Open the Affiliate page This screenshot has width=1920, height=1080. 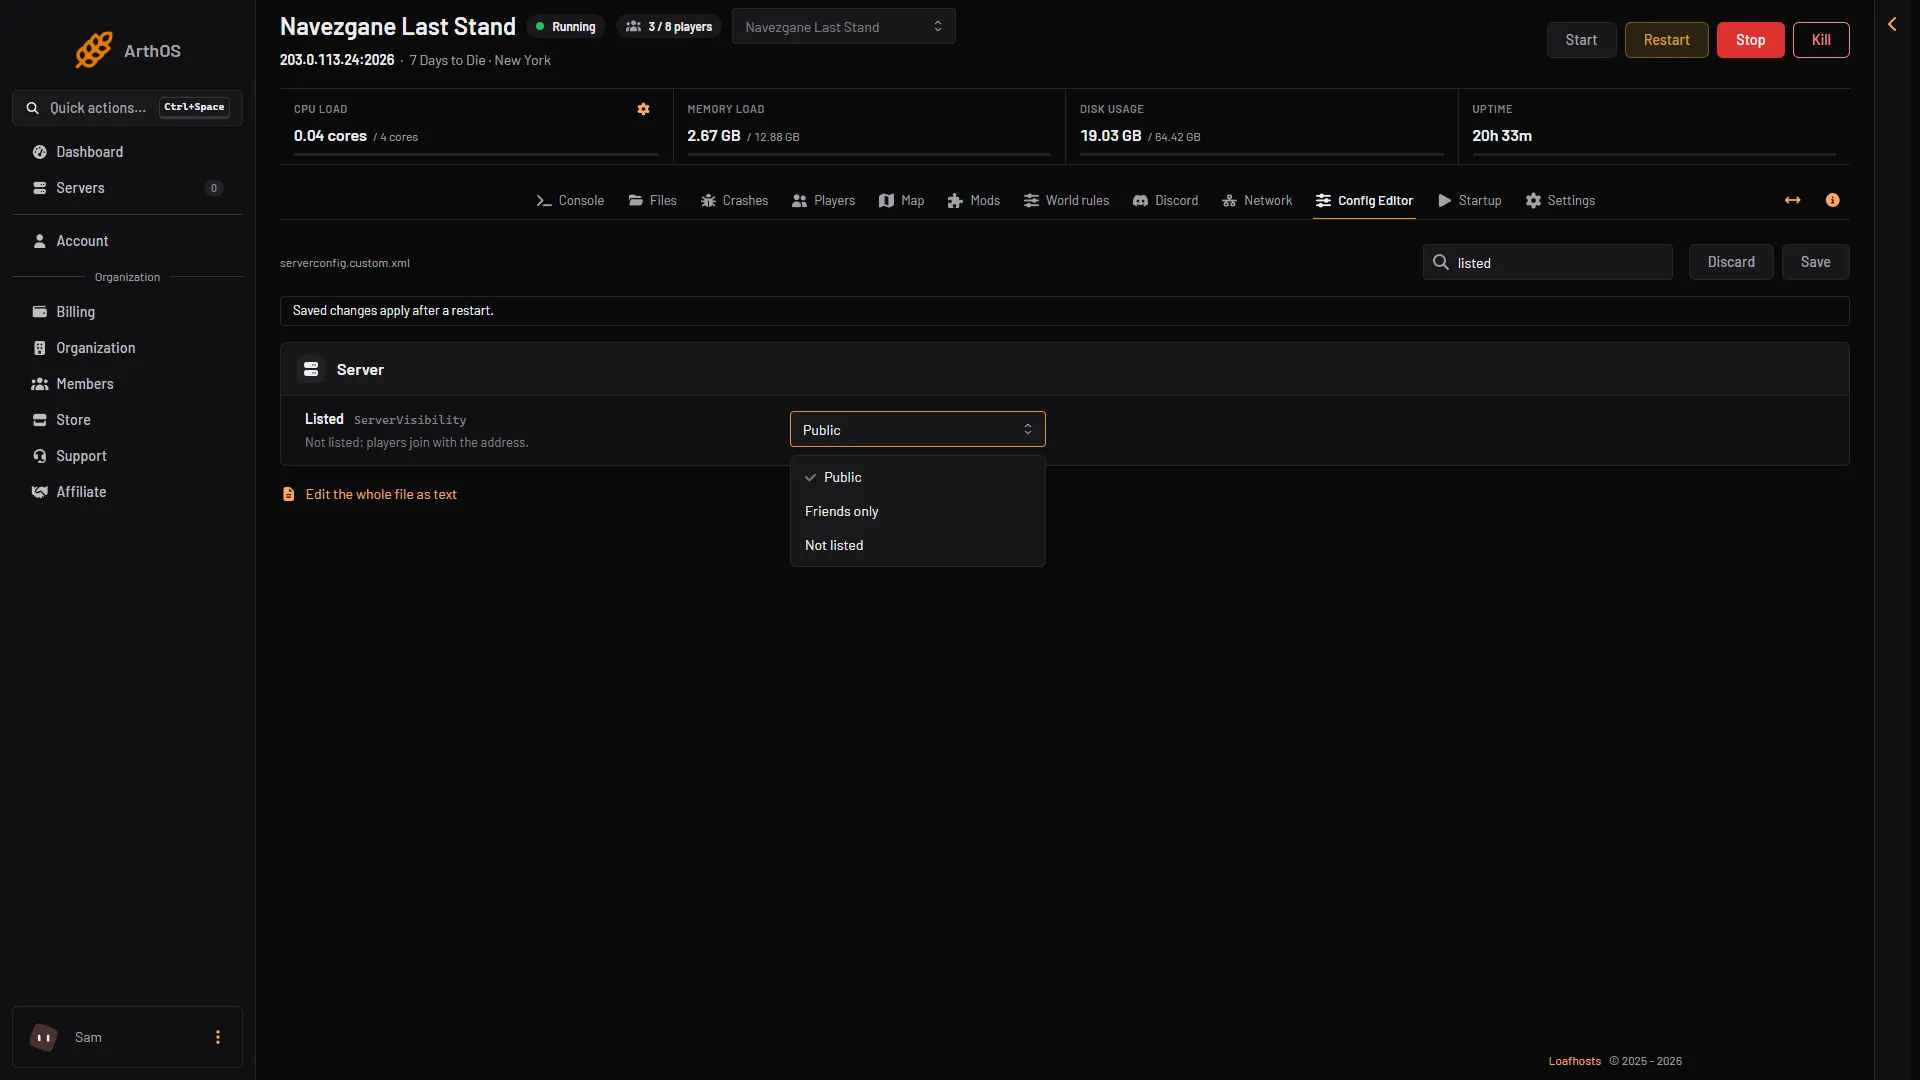[x=127, y=492]
